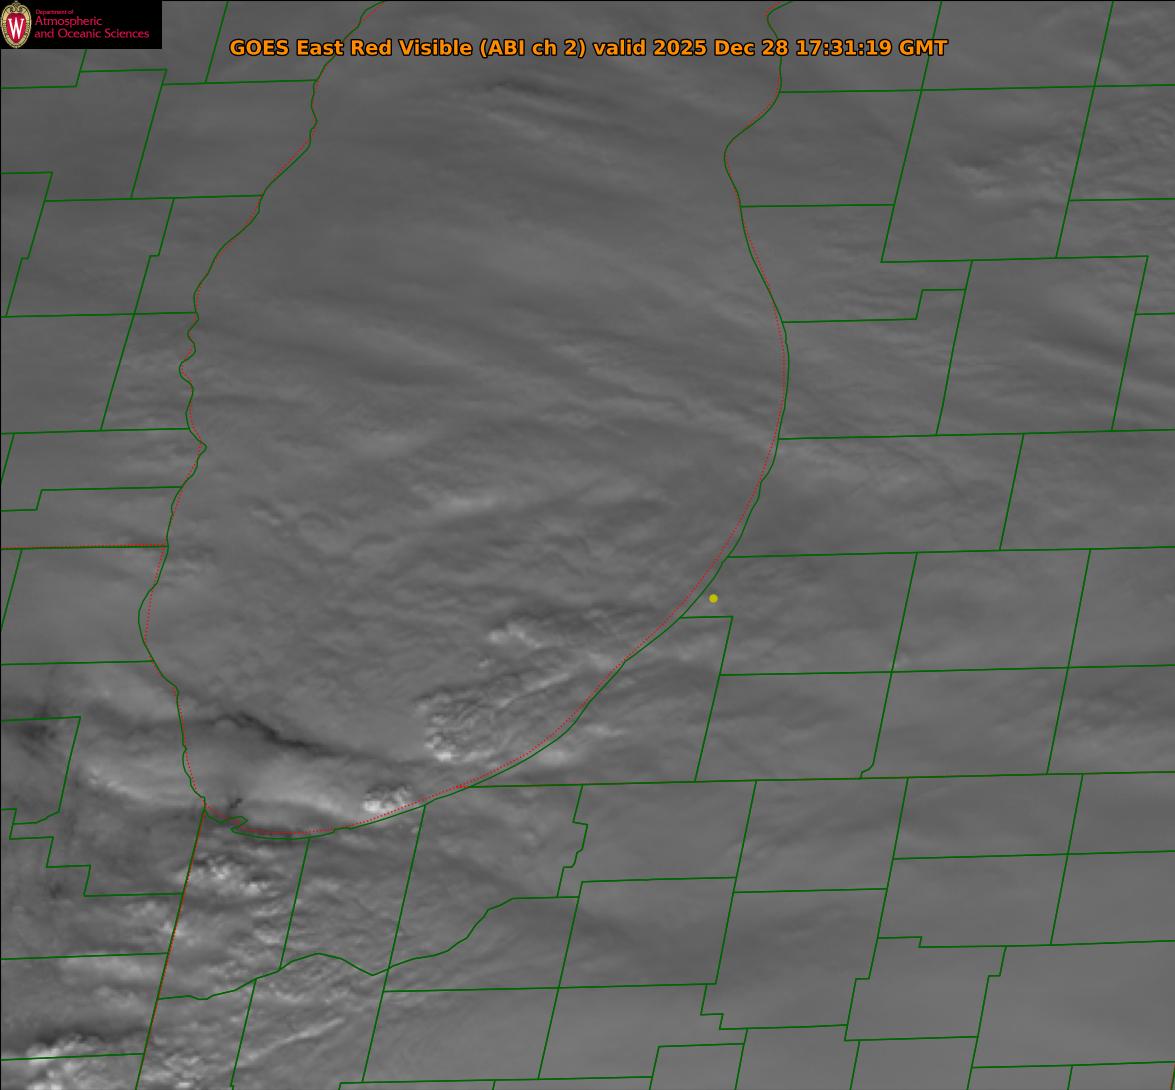Click the 'Atmospheric and Oceanic Sciences' text
The width and height of the screenshot is (1175, 1090).
91,28
